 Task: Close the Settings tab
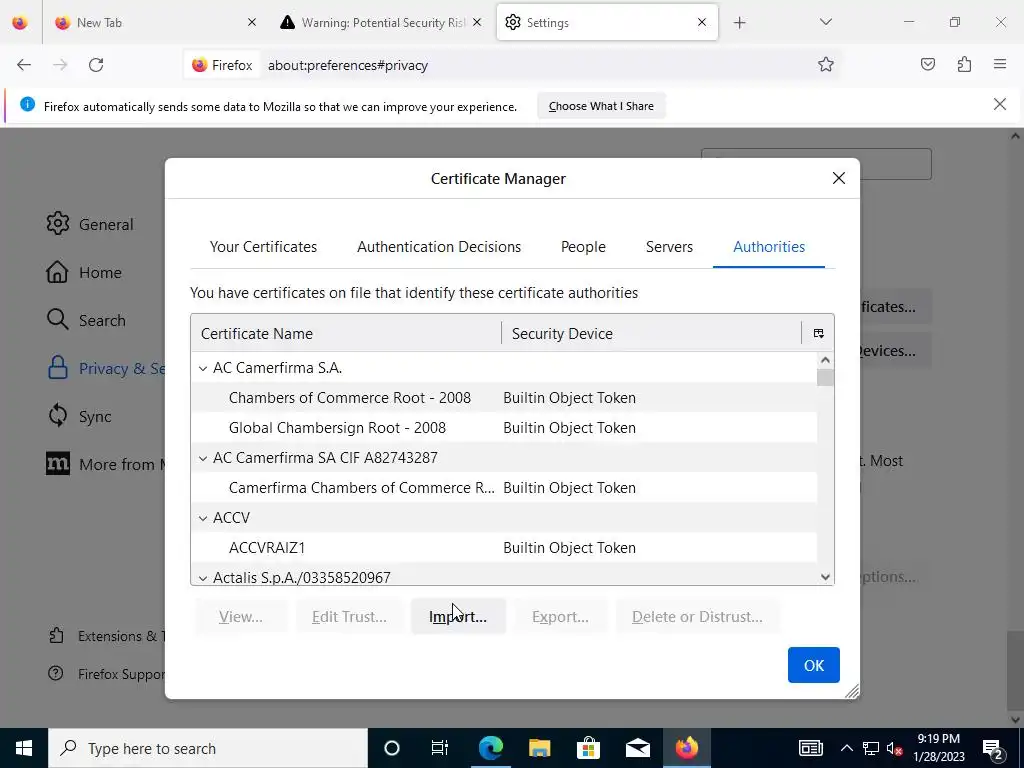701,22
